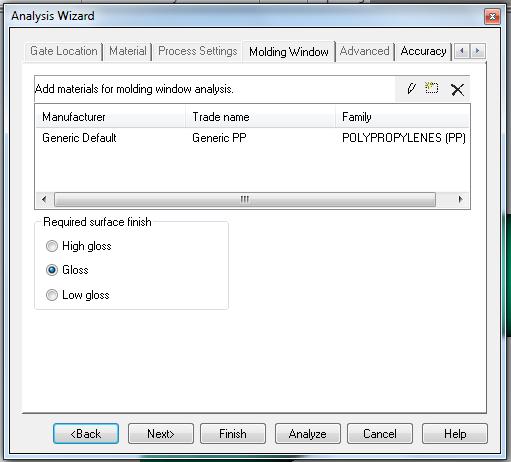Select the Gloss surface finish option
Screen dimensions: 511x462
(x=52, y=270)
